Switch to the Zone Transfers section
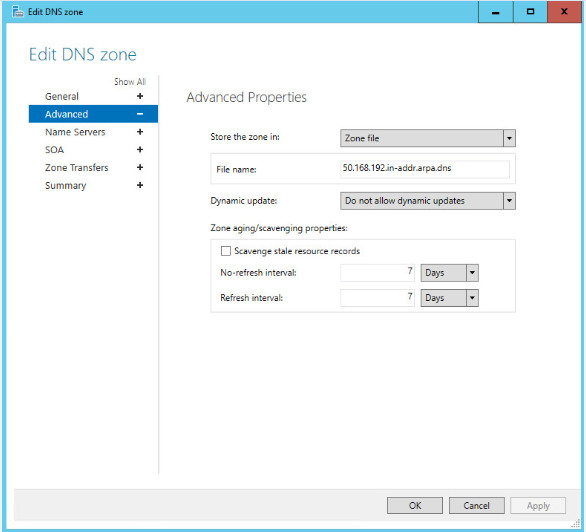Viewport: 586px width, 532px height. click(77, 167)
